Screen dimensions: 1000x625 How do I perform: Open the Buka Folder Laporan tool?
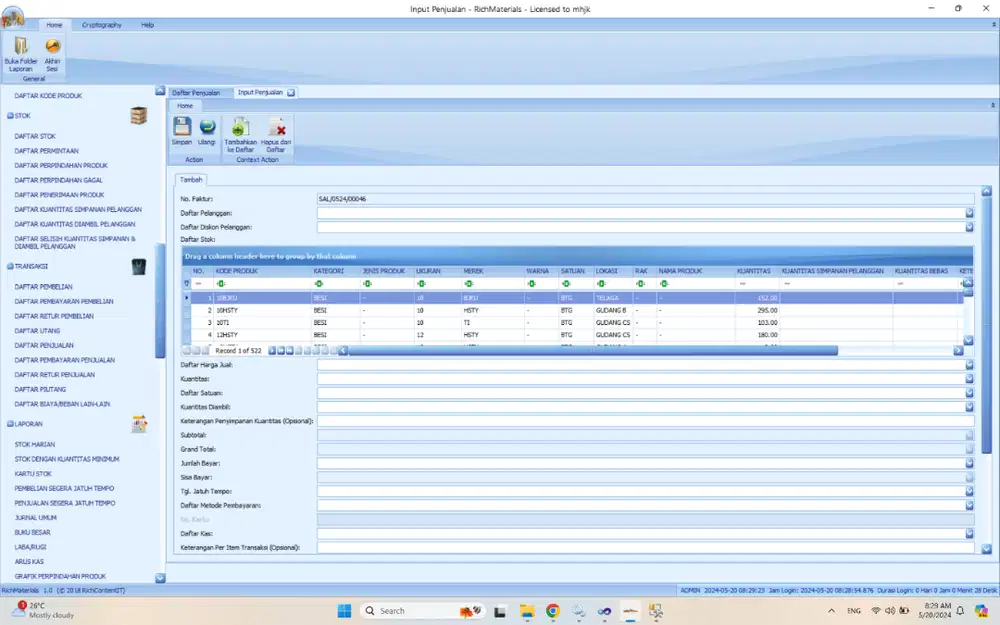[21, 54]
